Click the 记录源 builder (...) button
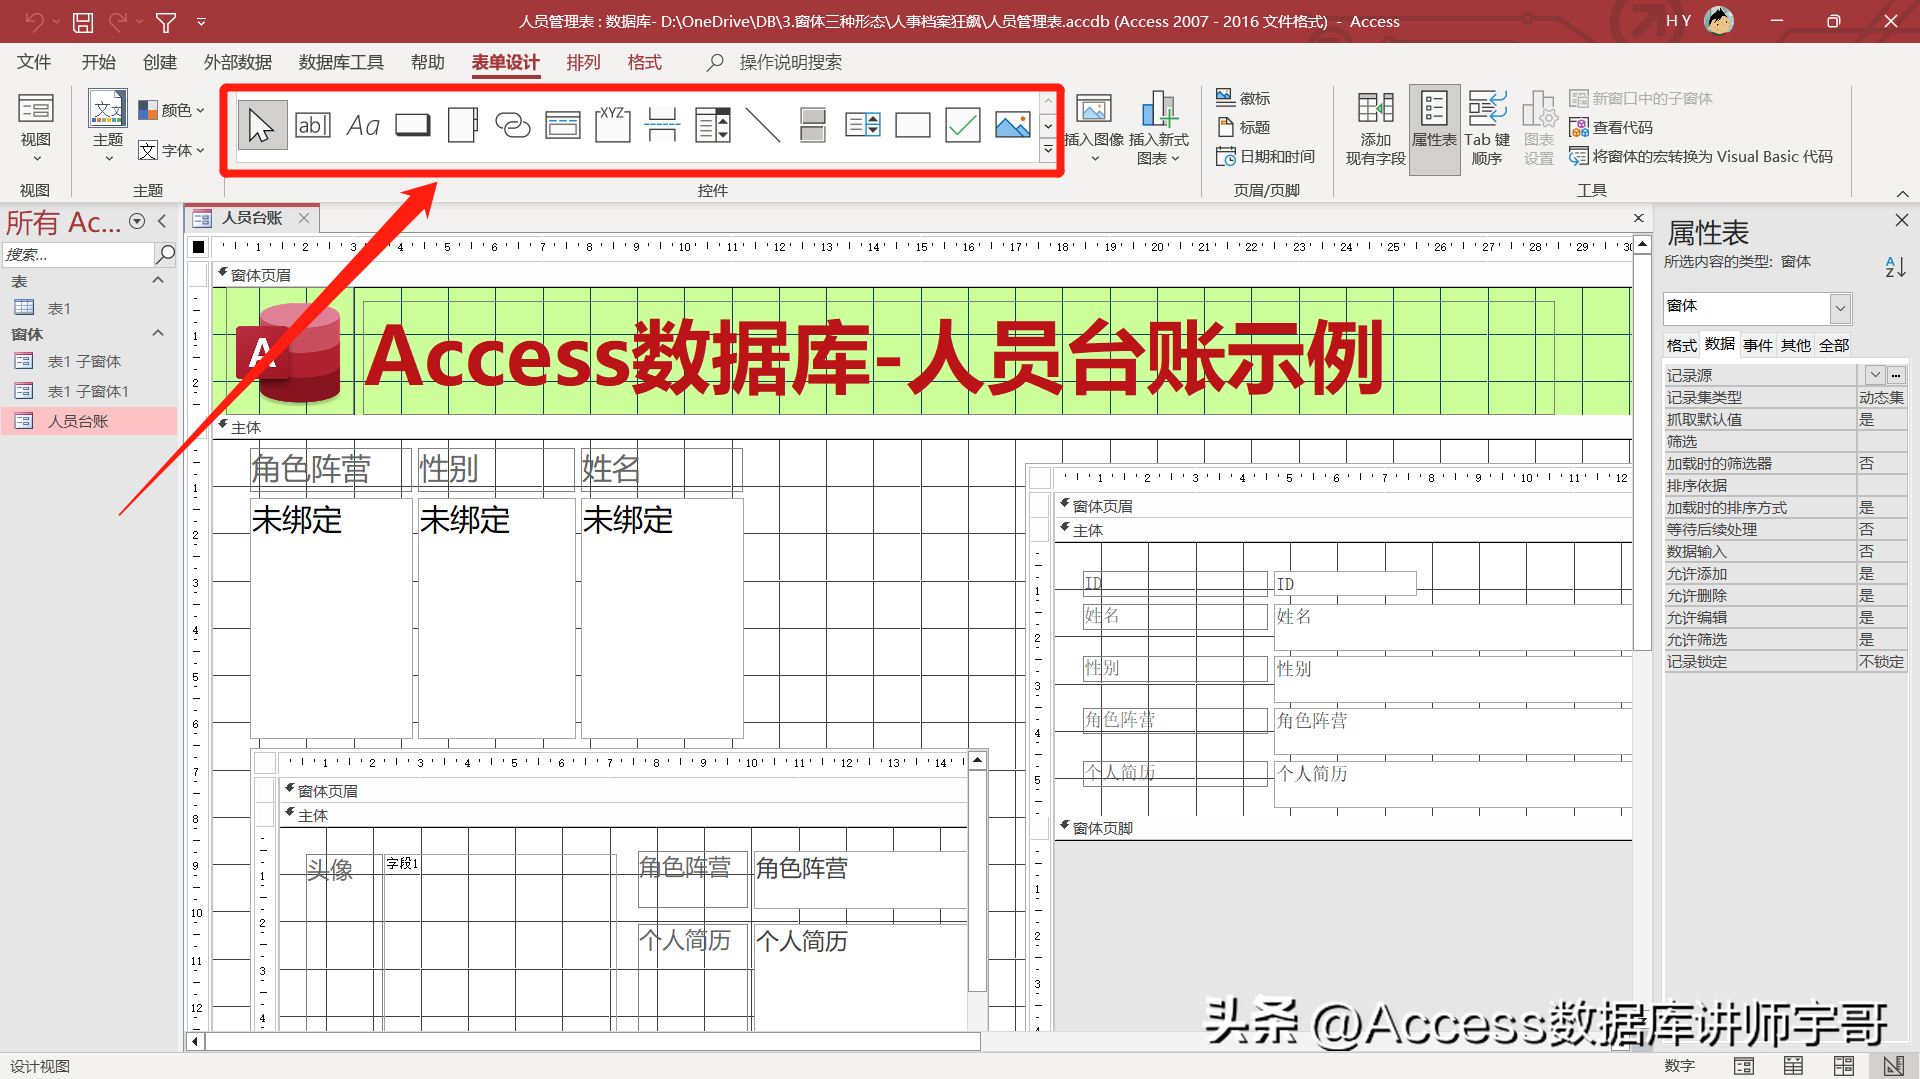The height and width of the screenshot is (1079, 1920). pos(1896,375)
